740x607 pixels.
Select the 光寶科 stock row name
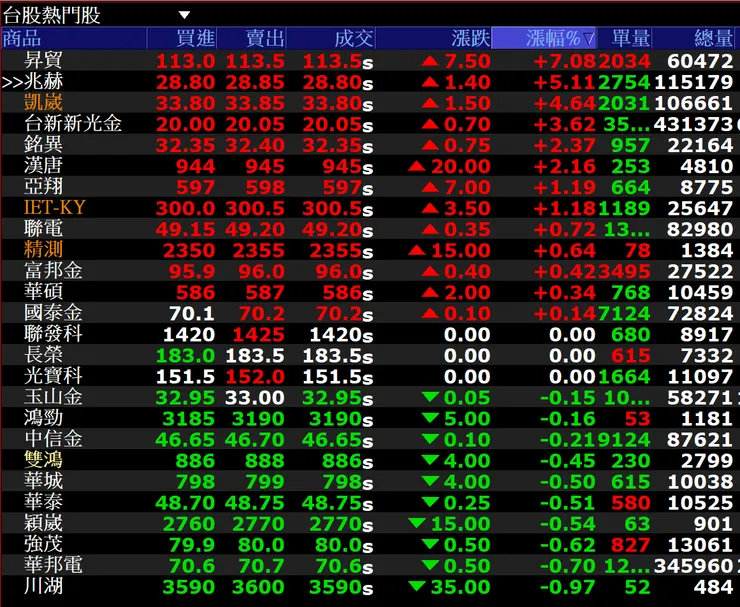click(x=53, y=376)
